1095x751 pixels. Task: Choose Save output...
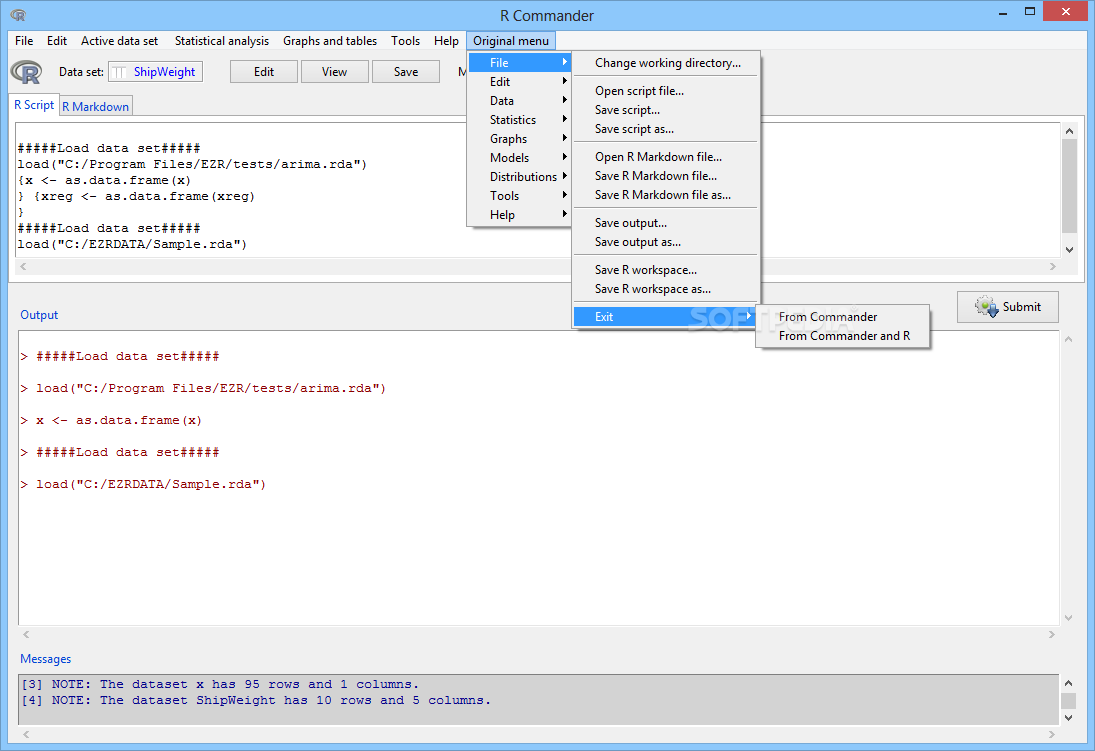(666, 223)
